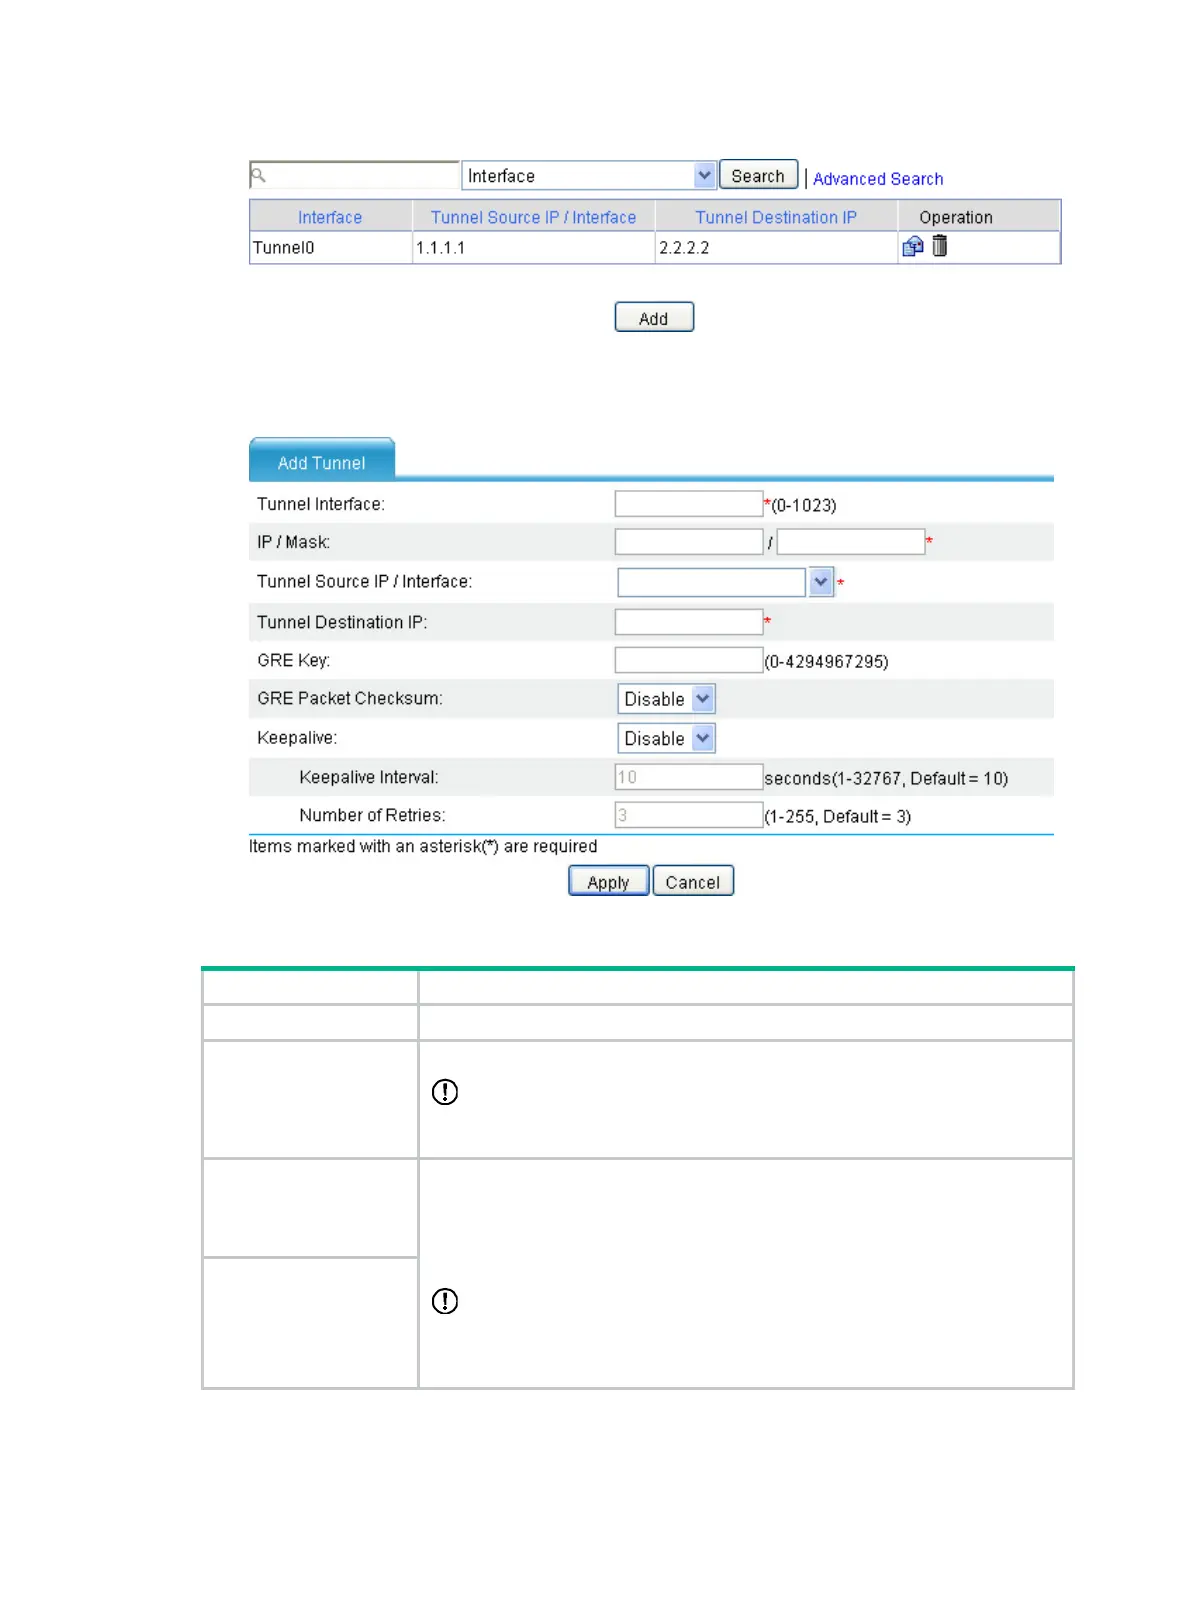Apply the new tunnel settings

(608, 882)
